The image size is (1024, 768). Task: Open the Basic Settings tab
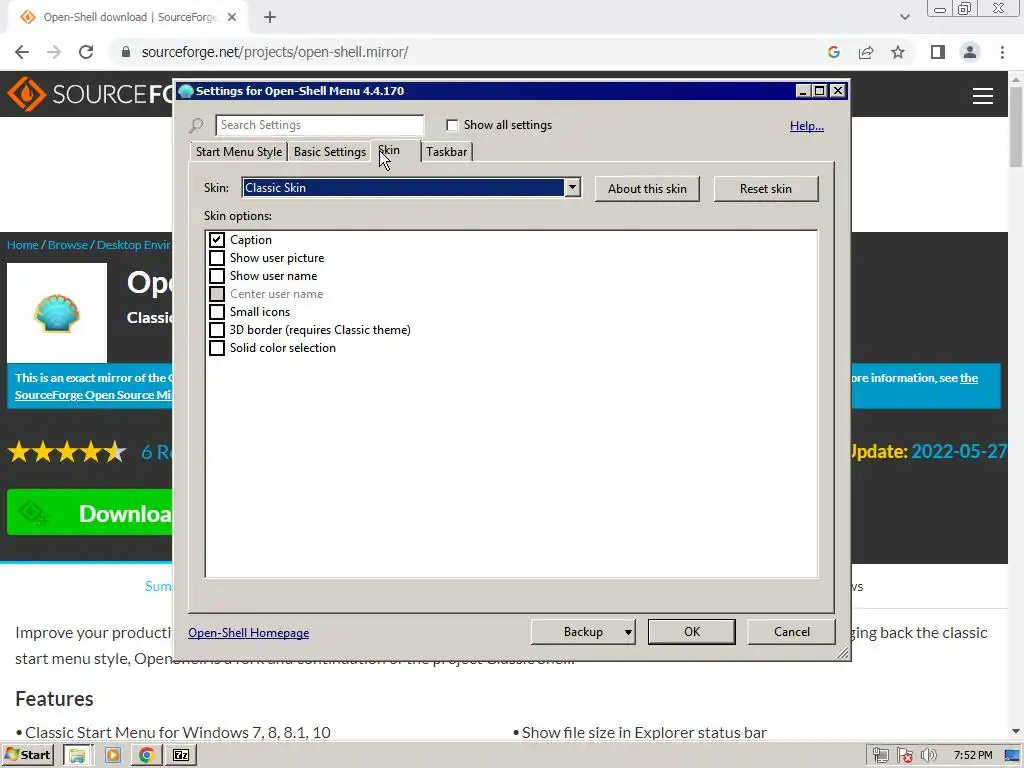tap(329, 152)
